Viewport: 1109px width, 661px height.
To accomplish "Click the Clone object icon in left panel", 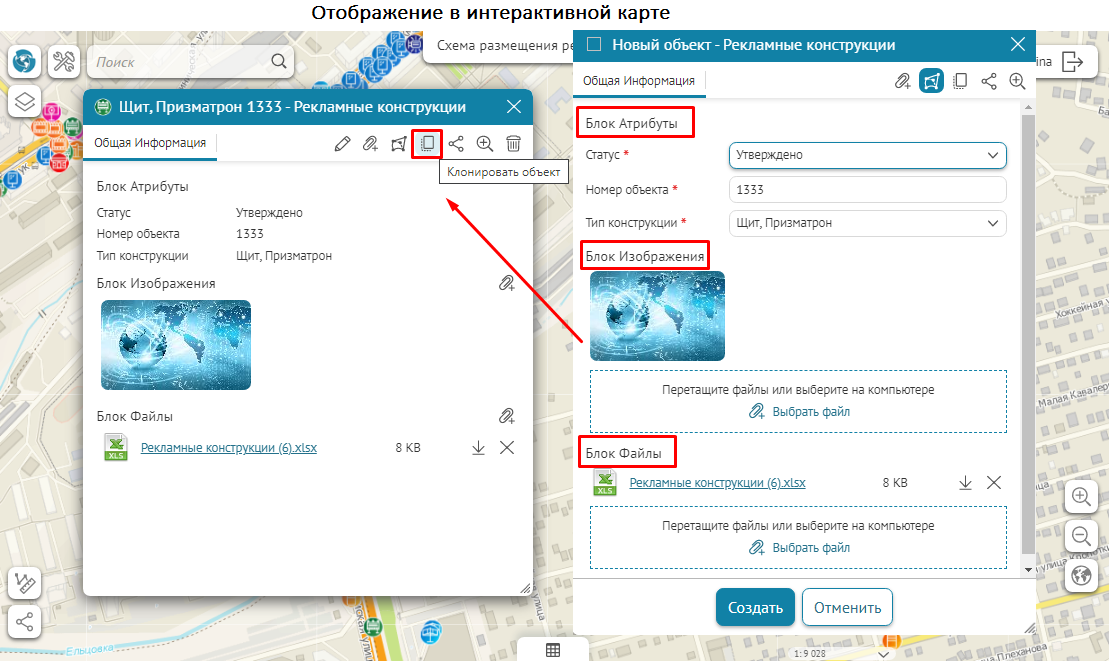I will (x=427, y=144).
